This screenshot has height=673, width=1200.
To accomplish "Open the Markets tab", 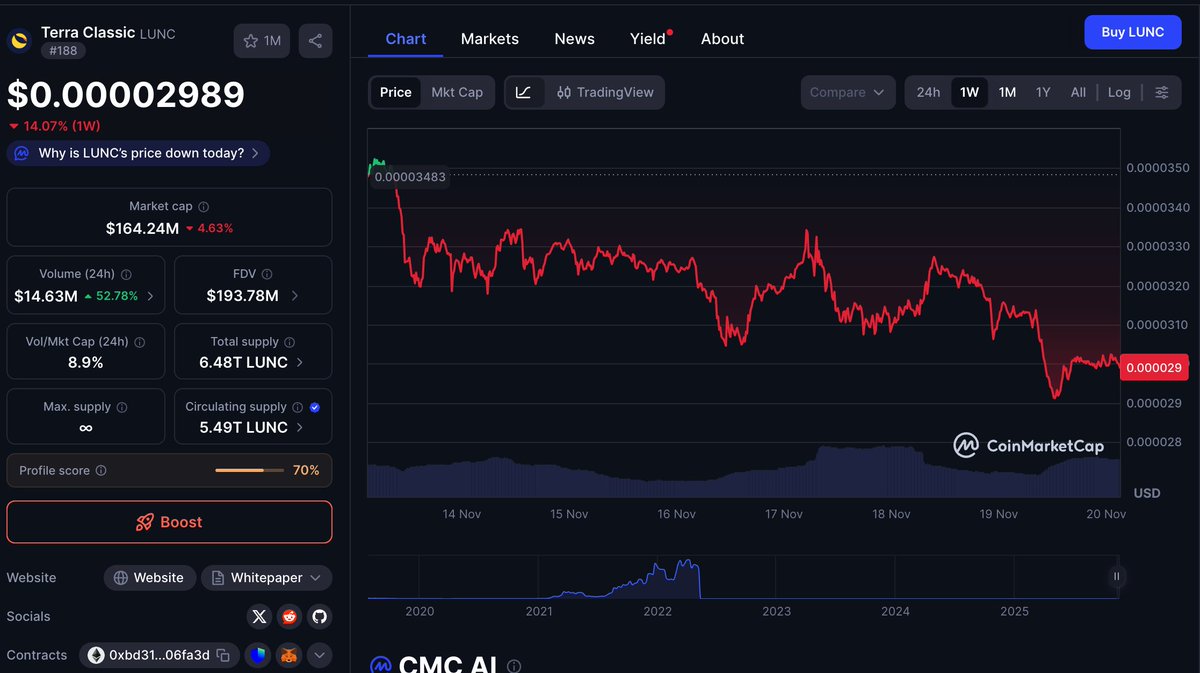I will (490, 39).
